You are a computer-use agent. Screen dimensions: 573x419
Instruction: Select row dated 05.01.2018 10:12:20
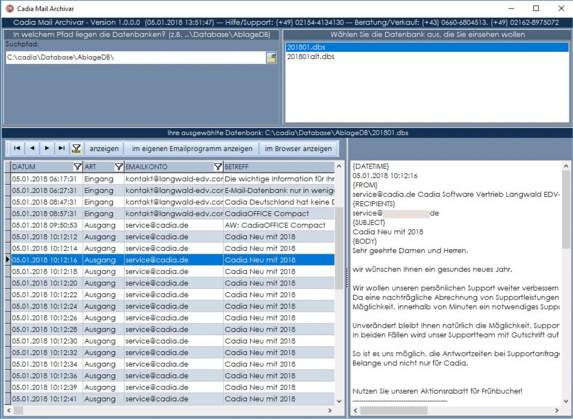(172, 283)
